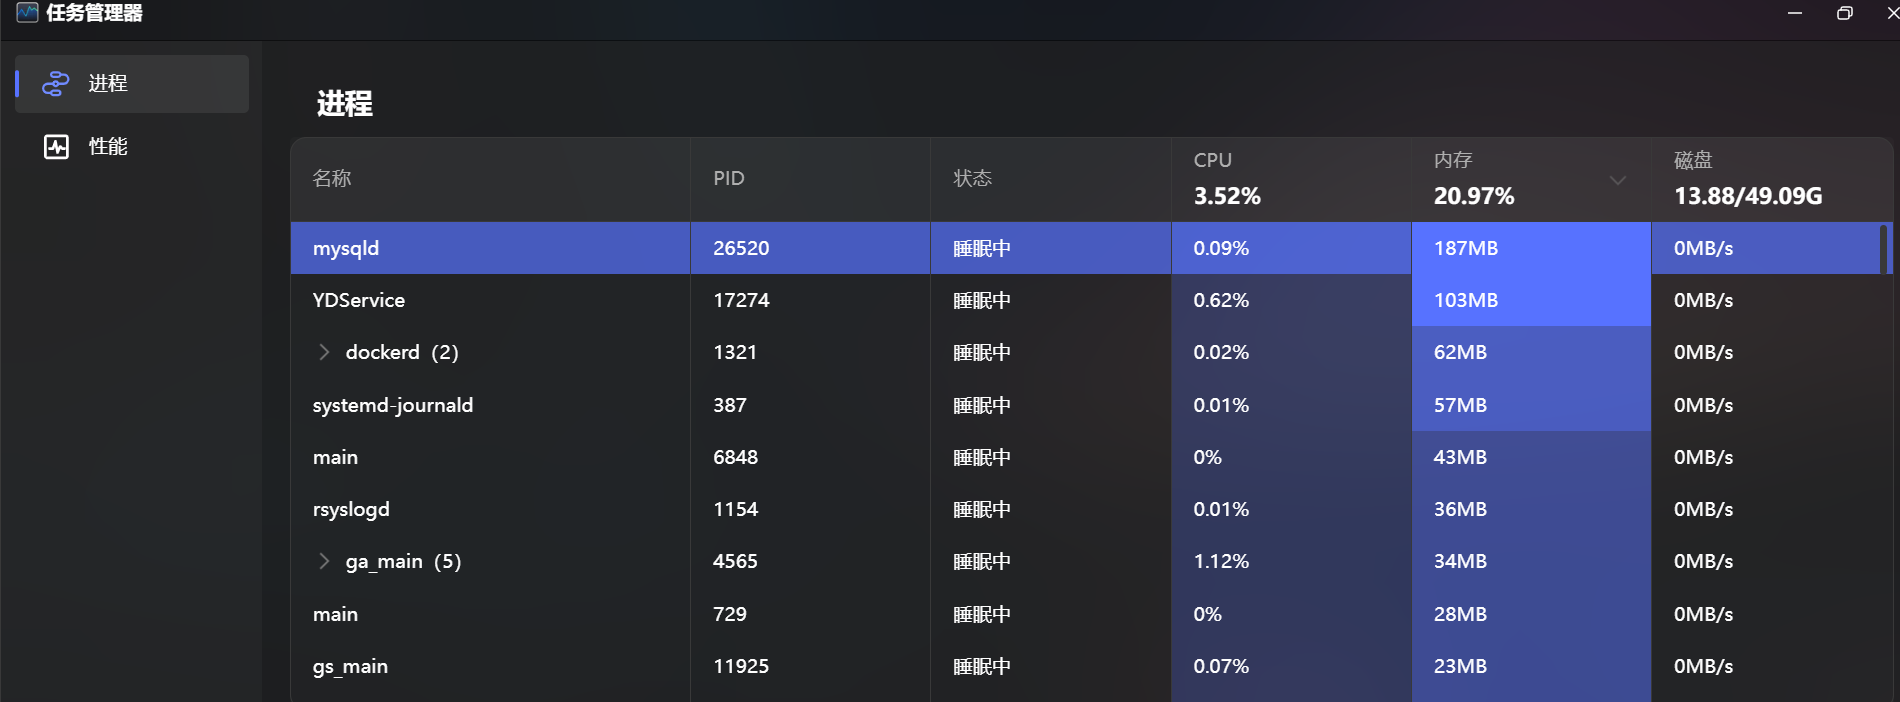Sort by the 名称 column header
This screenshot has height=702, width=1900.
[490, 179]
